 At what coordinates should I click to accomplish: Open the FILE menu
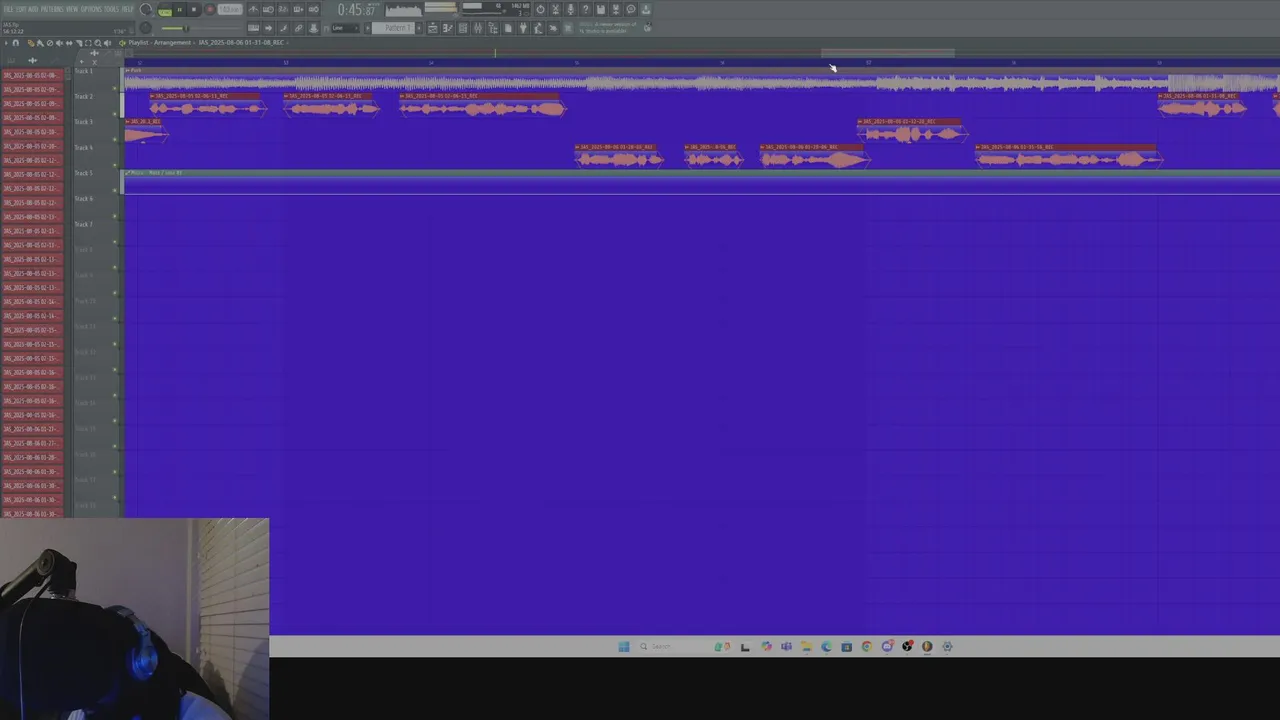pyautogui.click(x=9, y=9)
